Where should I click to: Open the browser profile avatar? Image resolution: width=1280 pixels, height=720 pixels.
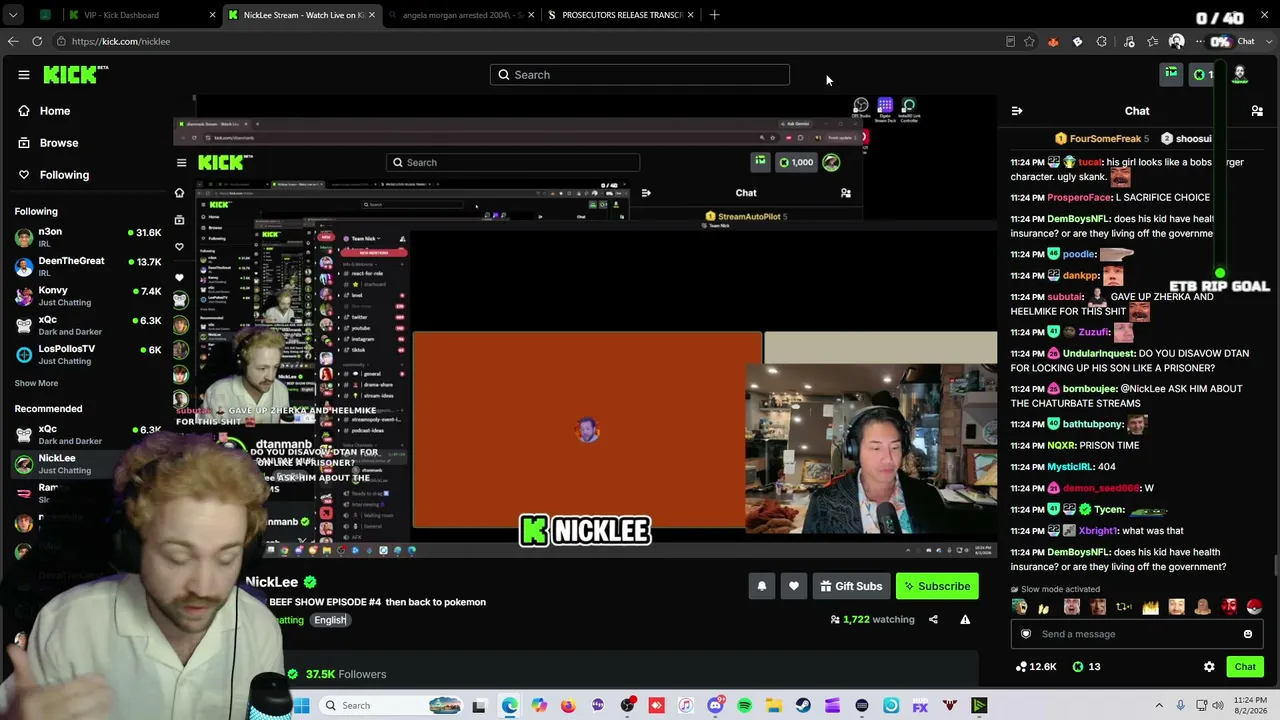(x=1177, y=41)
